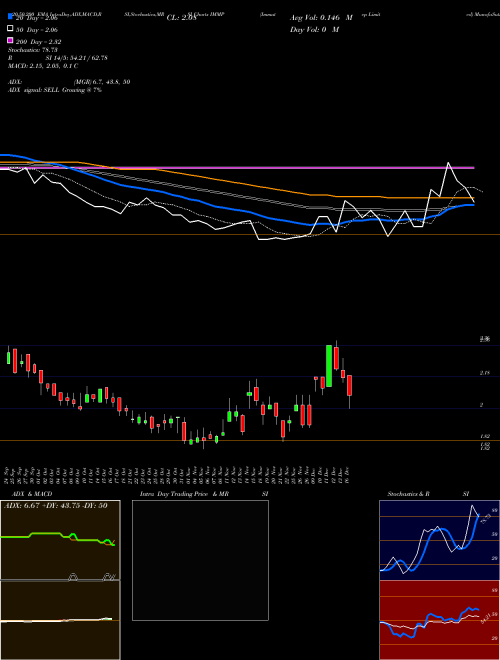The height and width of the screenshot is (660, 500).
Task: Click the empty Intra Day trading chart box
Action: click(200, 560)
